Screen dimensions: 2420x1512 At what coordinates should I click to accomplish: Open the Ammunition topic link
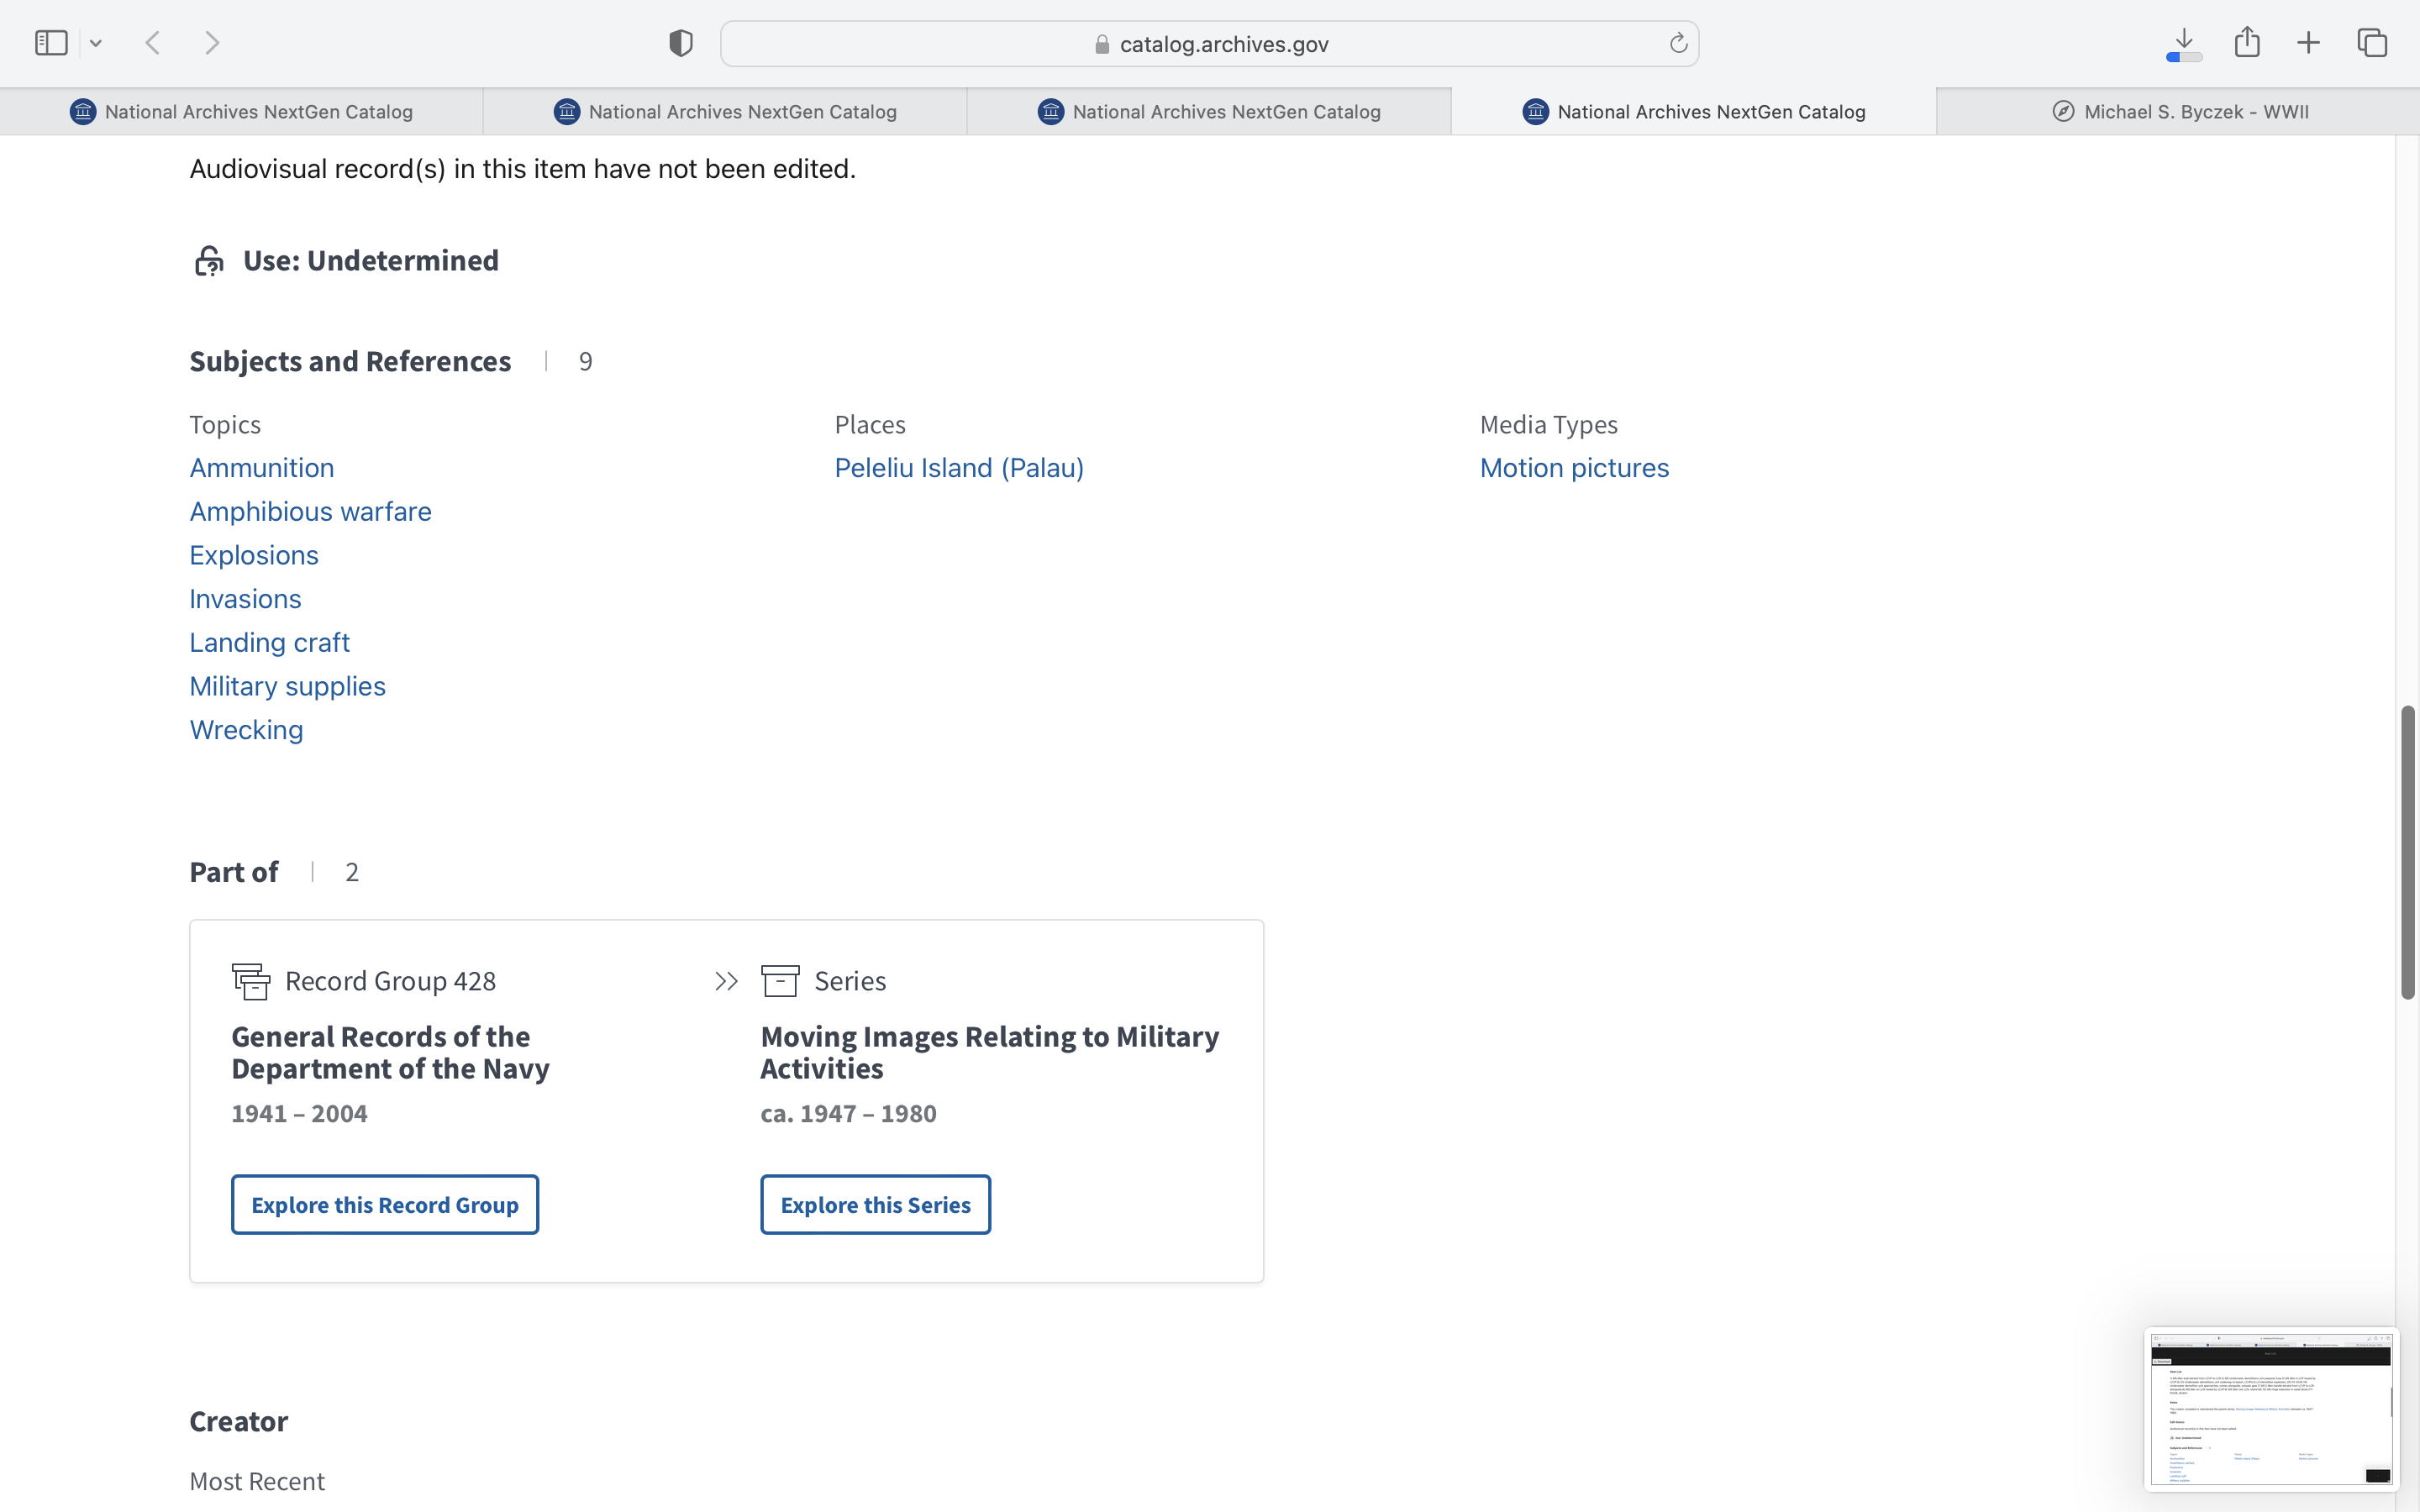click(262, 468)
